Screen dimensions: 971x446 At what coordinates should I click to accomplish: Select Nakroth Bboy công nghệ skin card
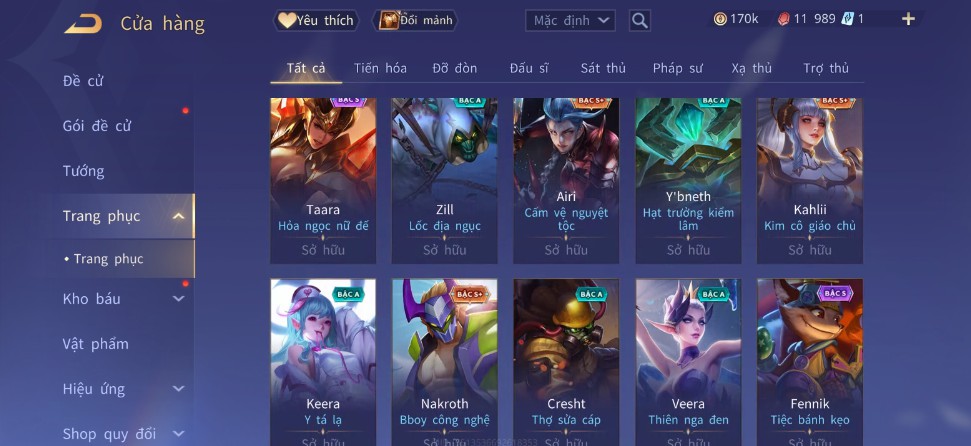(x=445, y=362)
